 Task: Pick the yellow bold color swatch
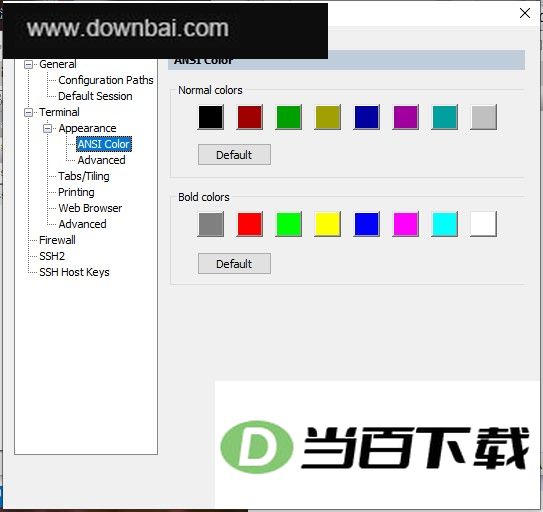pyautogui.click(x=328, y=224)
